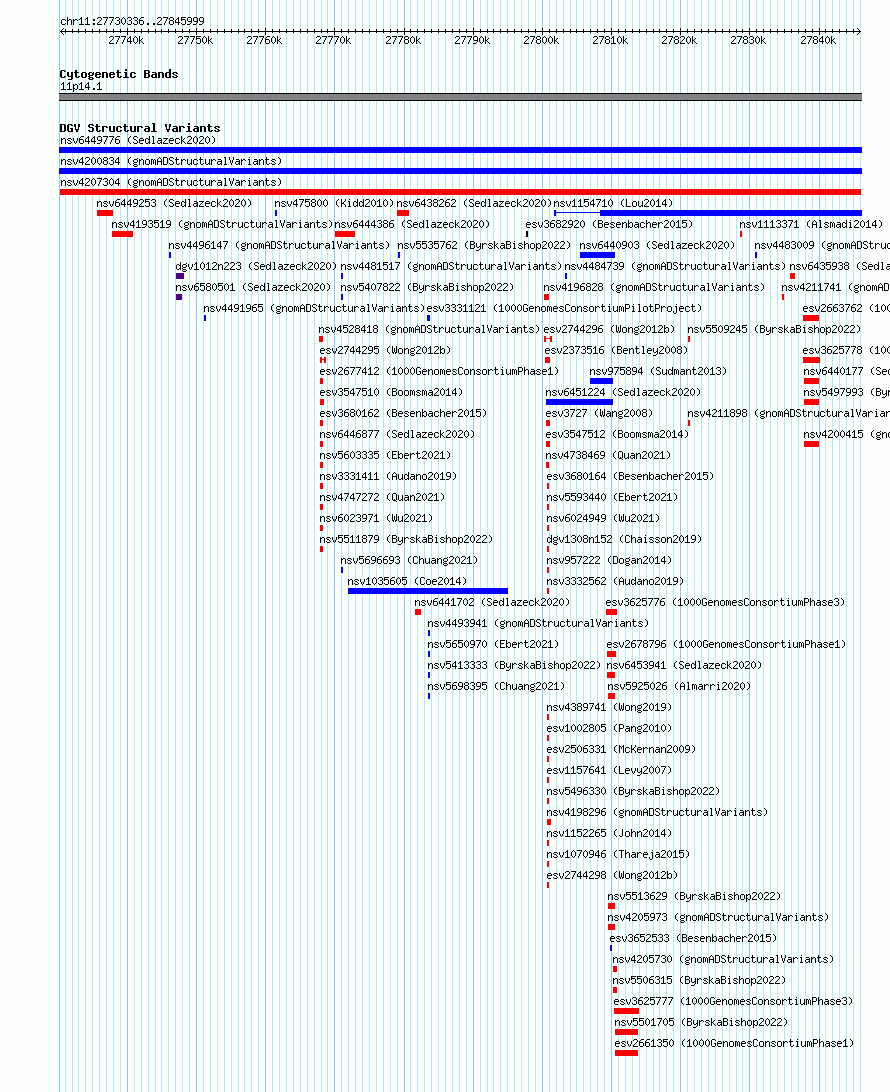Open the nsv4200834 gnomAD variant label
Image resolution: width=890 pixels, height=1092 pixels.
(x=171, y=161)
